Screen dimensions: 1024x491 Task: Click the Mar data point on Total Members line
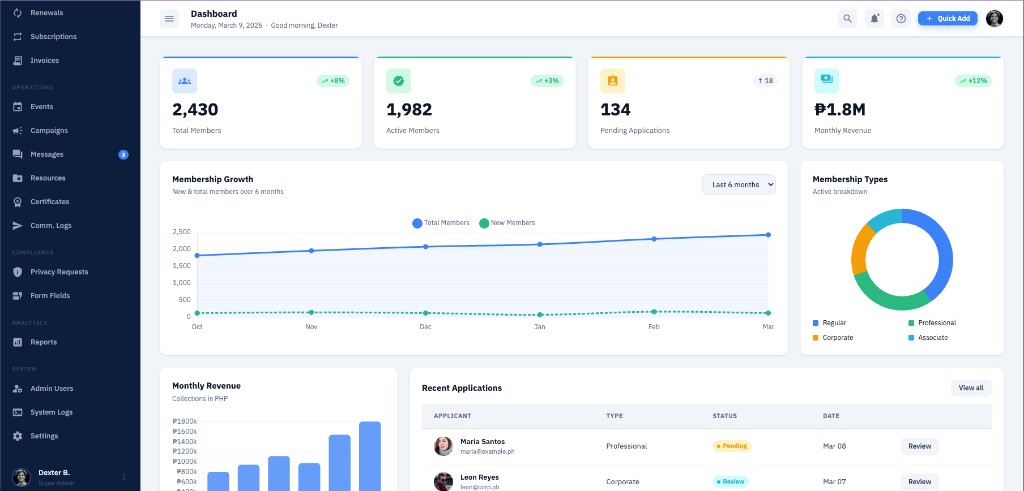(768, 235)
